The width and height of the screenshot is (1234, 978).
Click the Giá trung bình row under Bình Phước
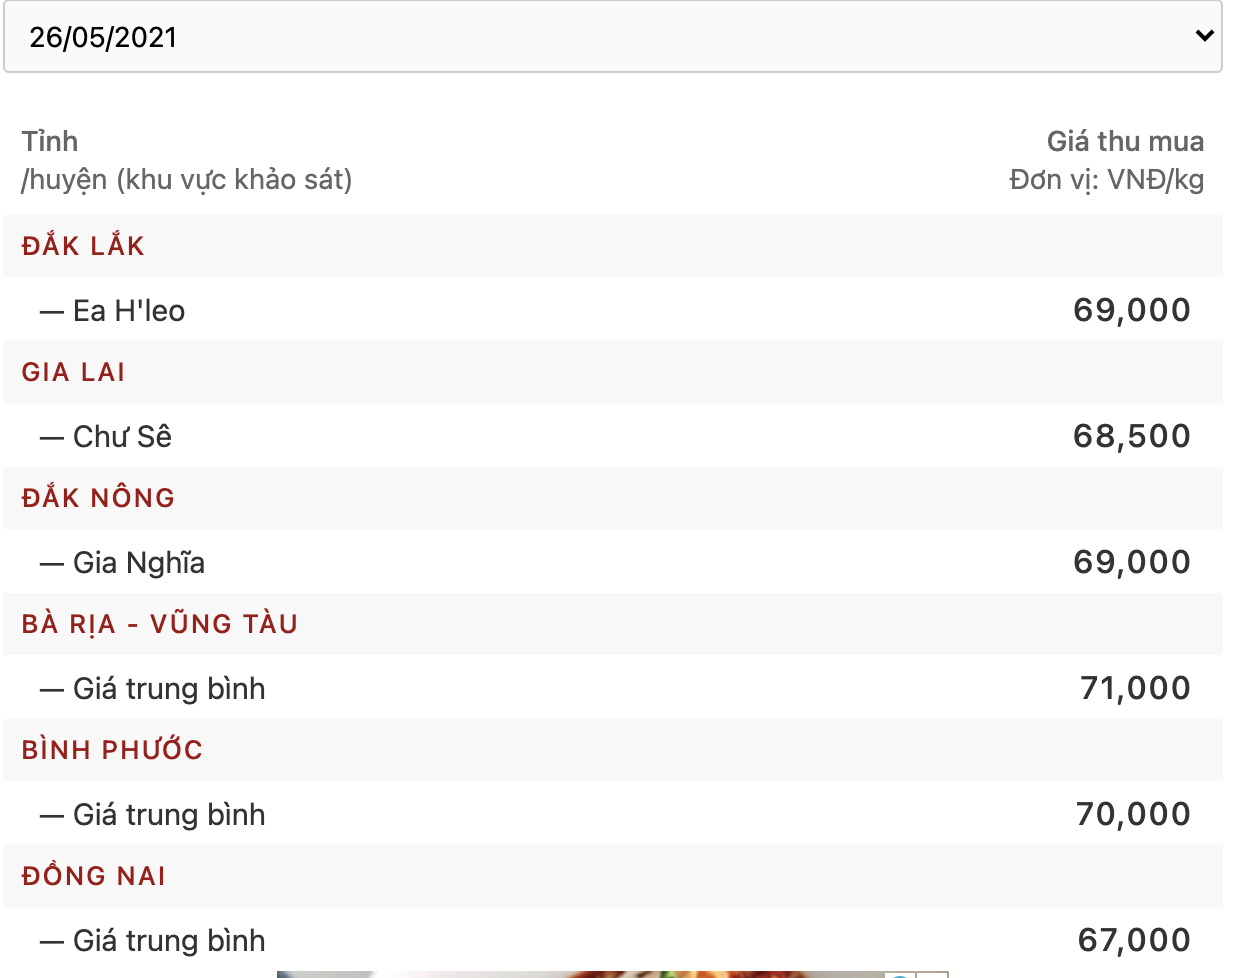pos(612,814)
